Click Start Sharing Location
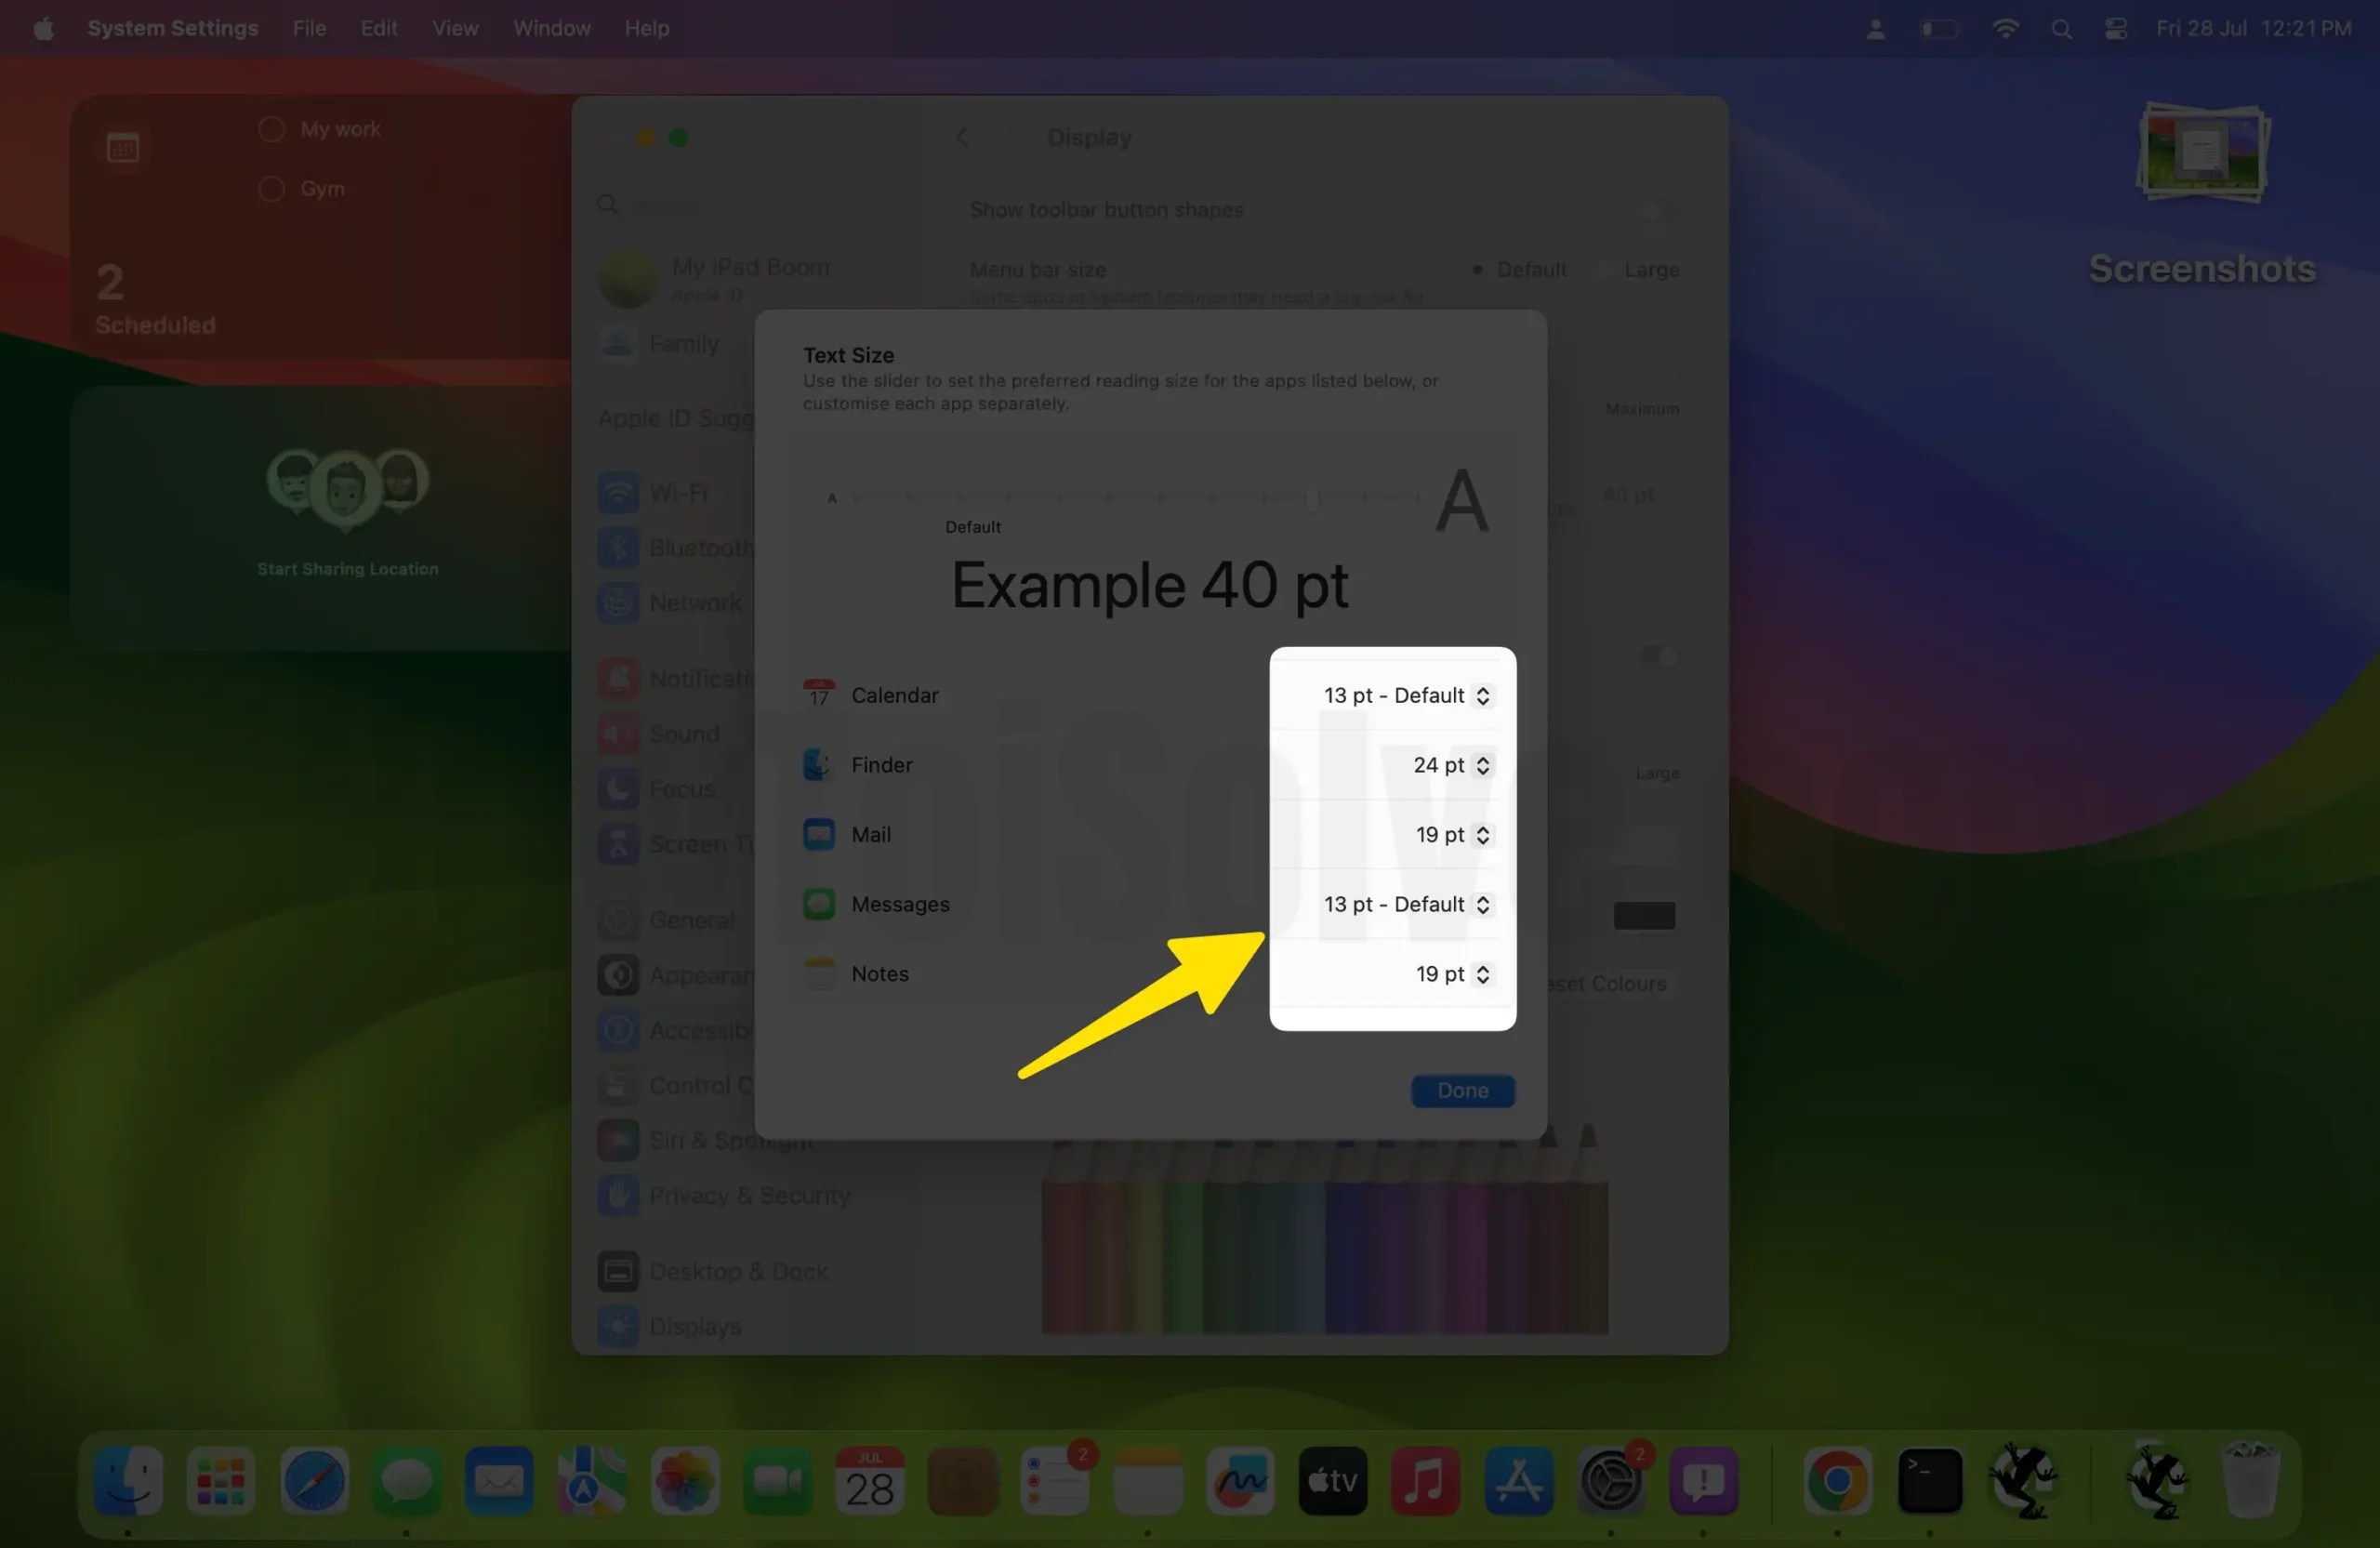The width and height of the screenshot is (2380, 1548). (x=347, y=568)
